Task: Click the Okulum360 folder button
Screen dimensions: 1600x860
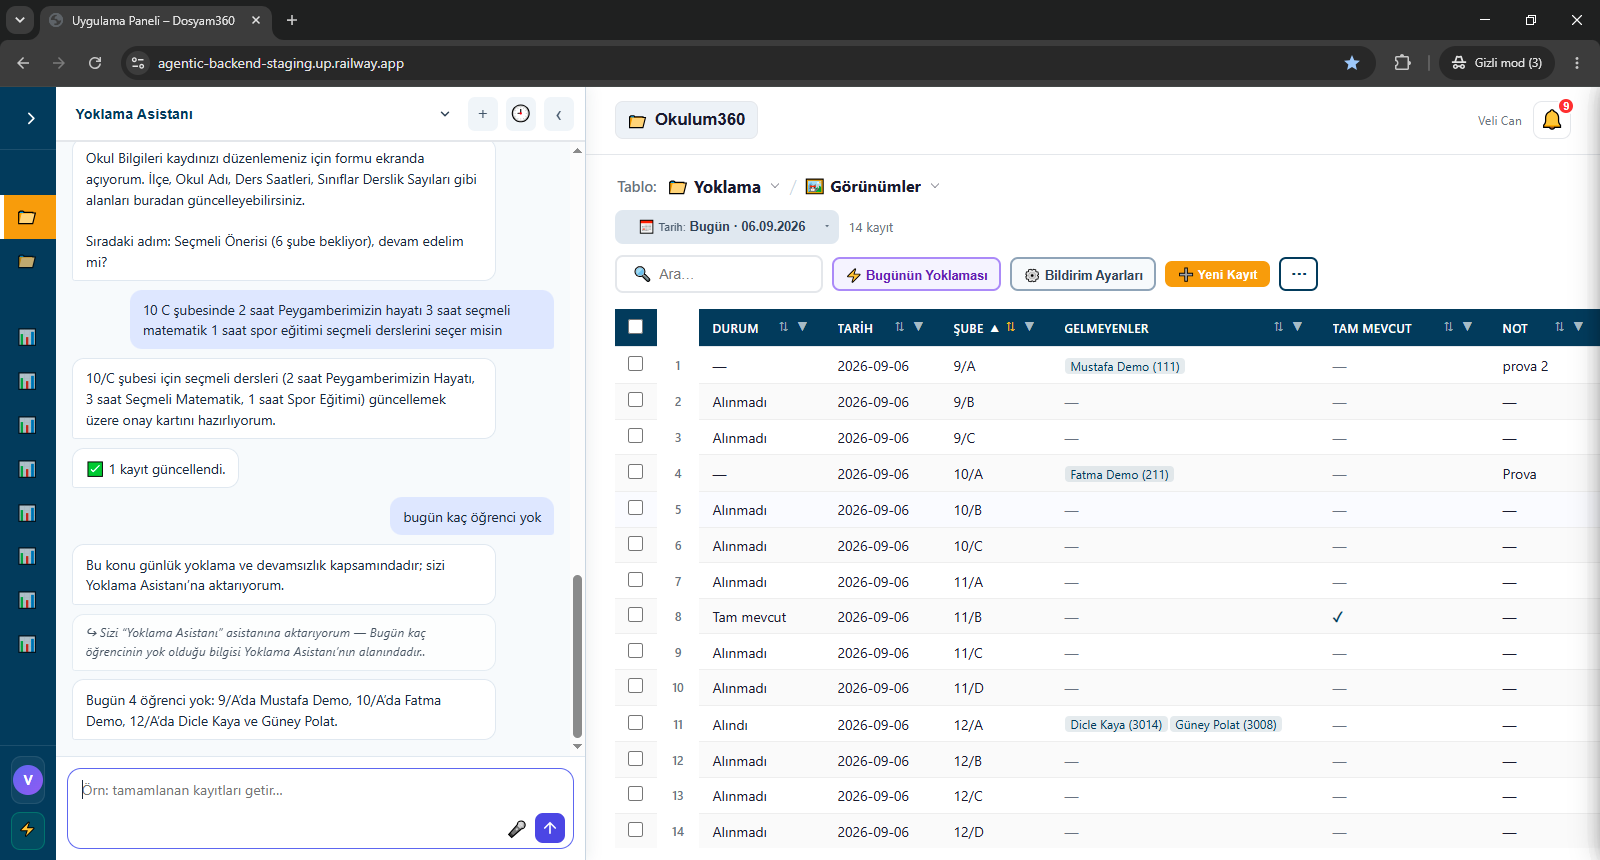Action: tap(686, 120)
